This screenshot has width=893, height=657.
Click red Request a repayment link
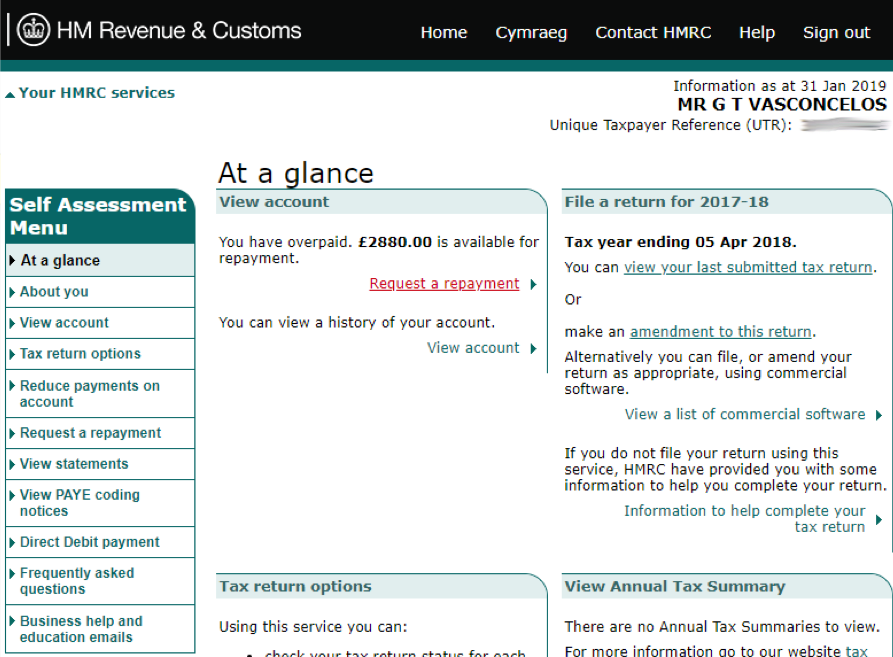tap(444, 284)
